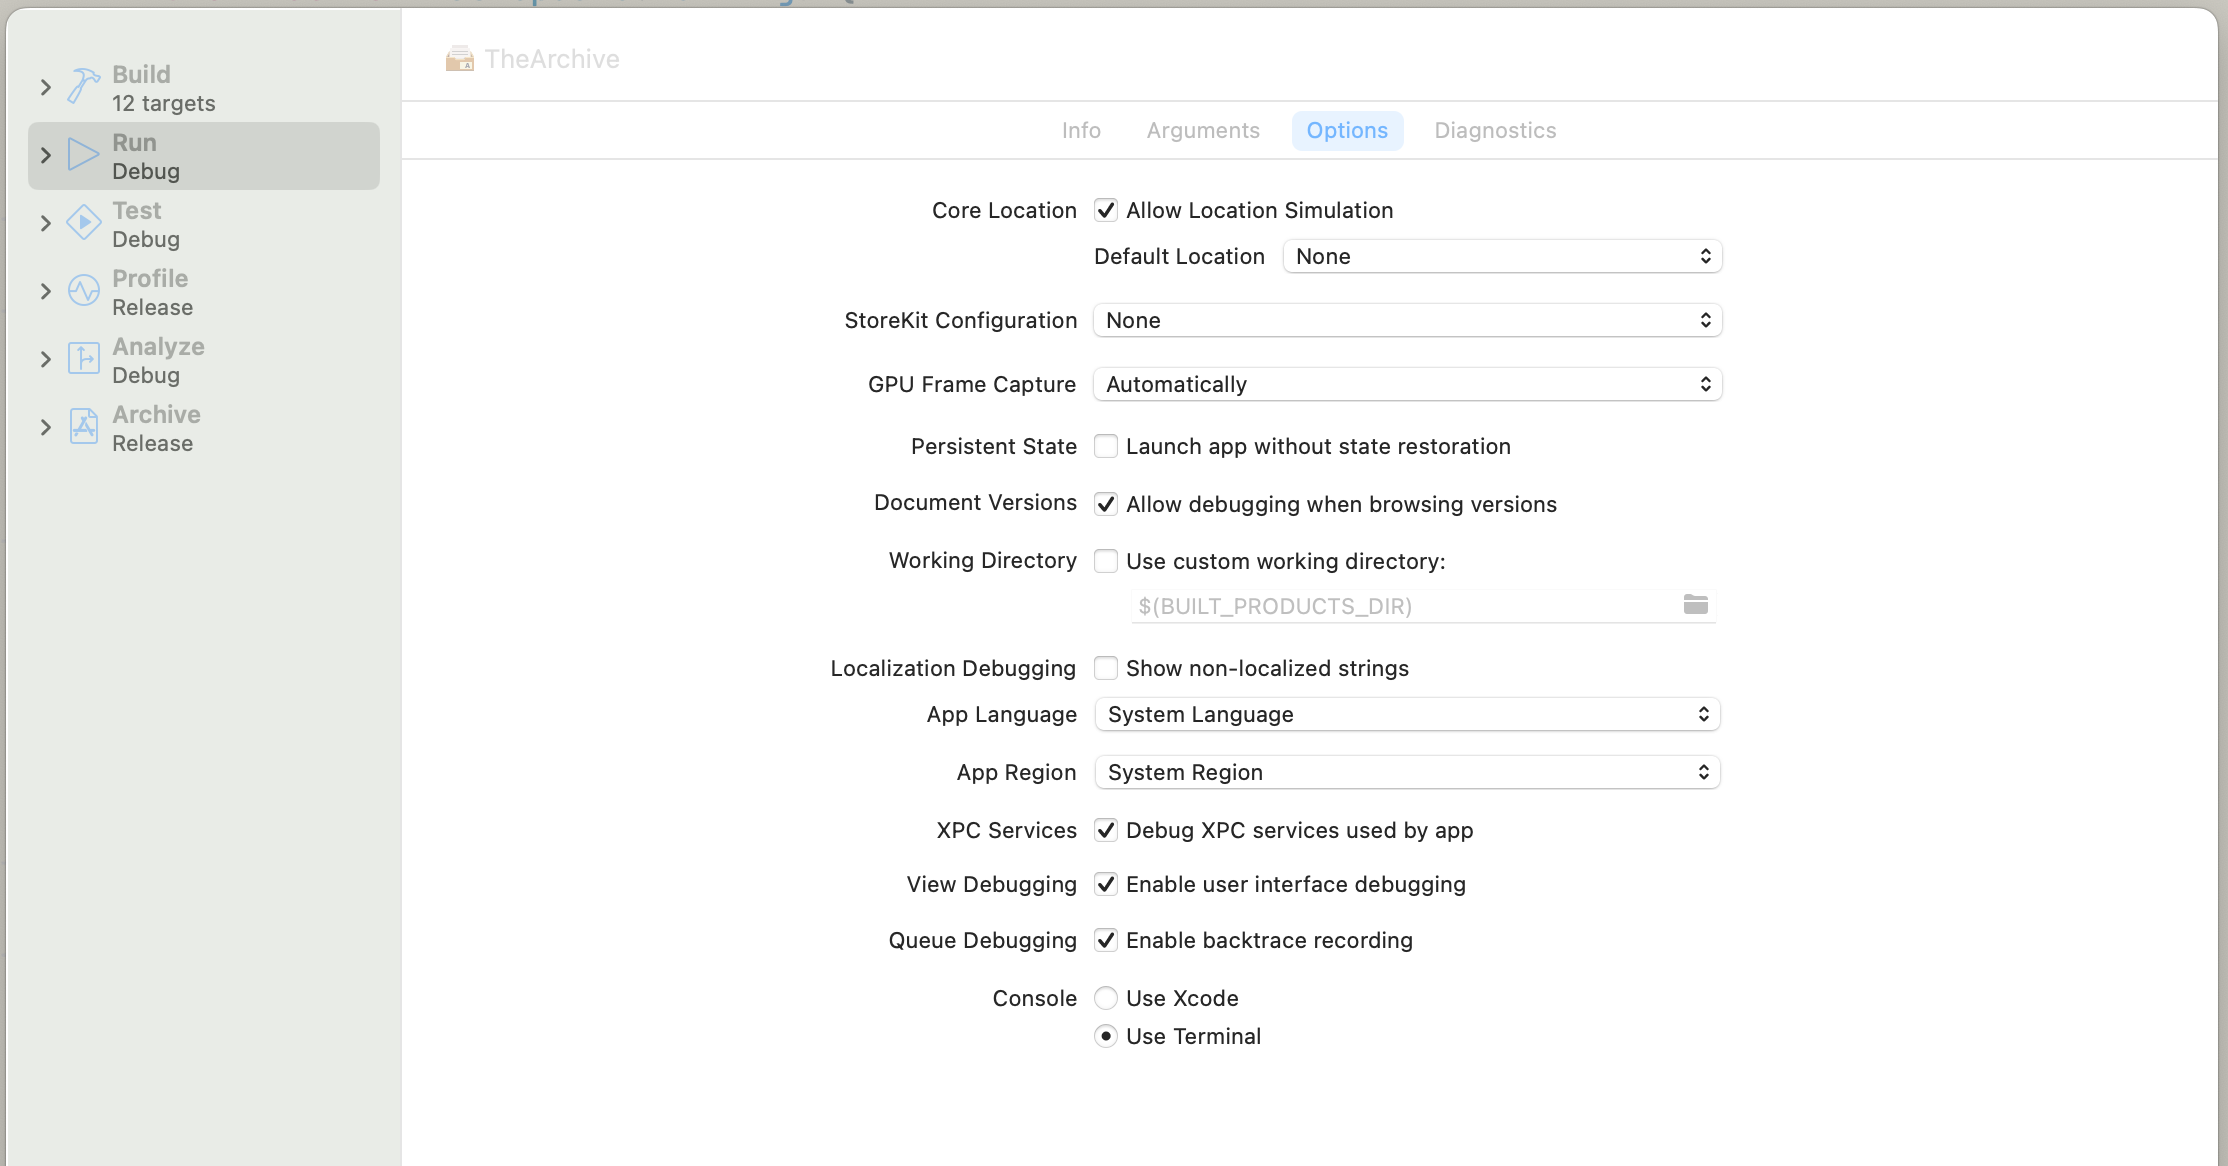Switch to the Arguments tab
The height and width of the screenshot is (1166, 2228).
pos(1203,130)
